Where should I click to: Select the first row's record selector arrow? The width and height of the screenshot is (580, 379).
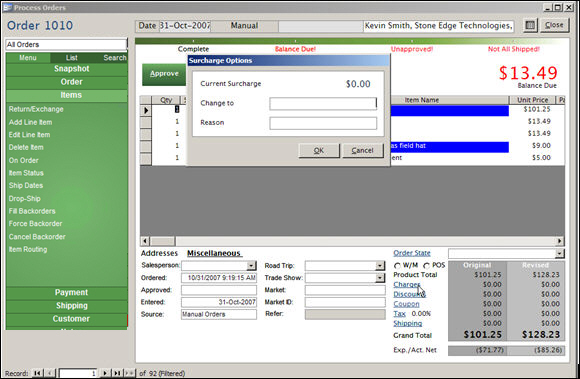tap(146, 110)
